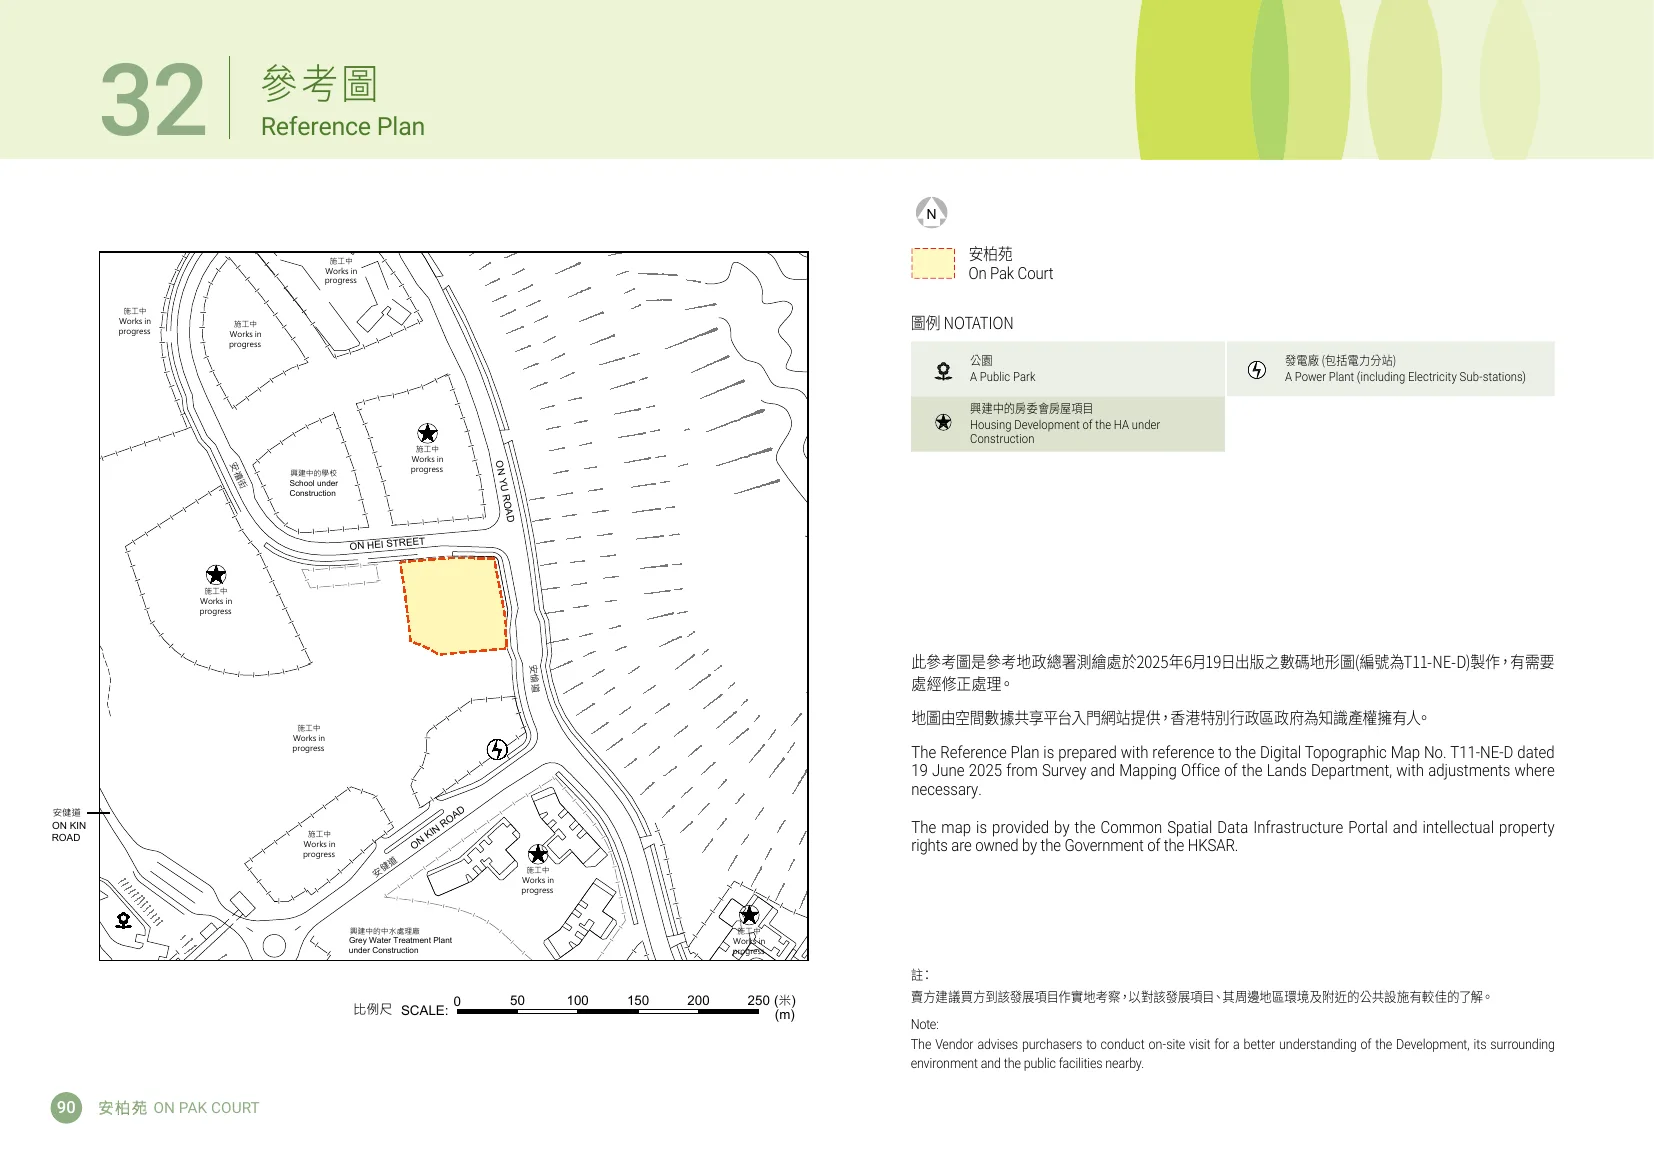Screen dimensions: 1654x1170
Task: Click the star symbol left of On Yu Road
Action: [x=427, y=433]
